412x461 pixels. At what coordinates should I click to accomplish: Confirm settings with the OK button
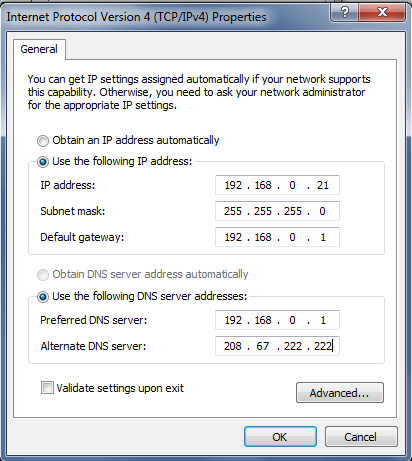pos(280,437)
